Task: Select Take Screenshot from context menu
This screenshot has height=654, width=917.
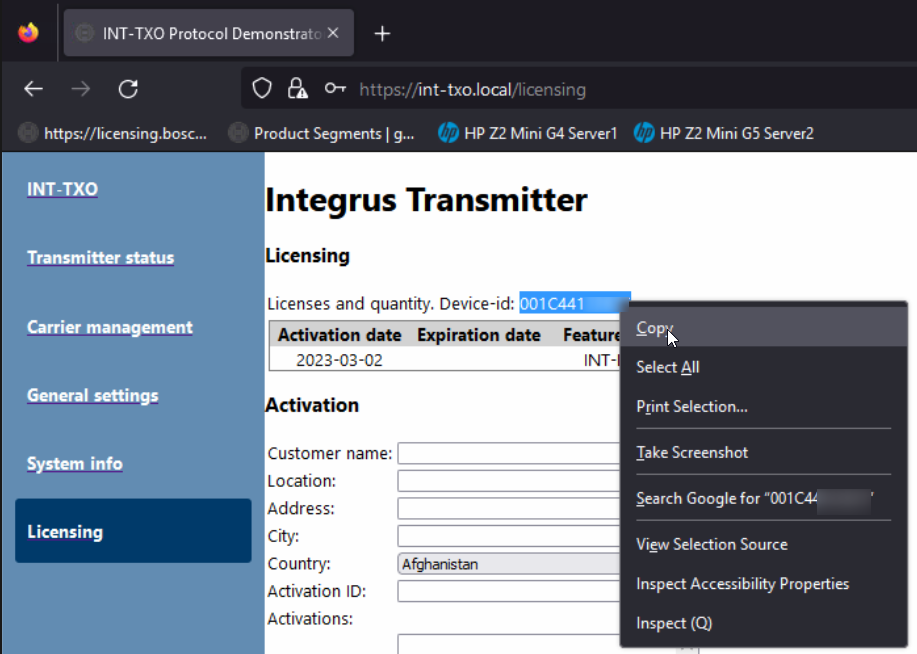Action: 692,453
